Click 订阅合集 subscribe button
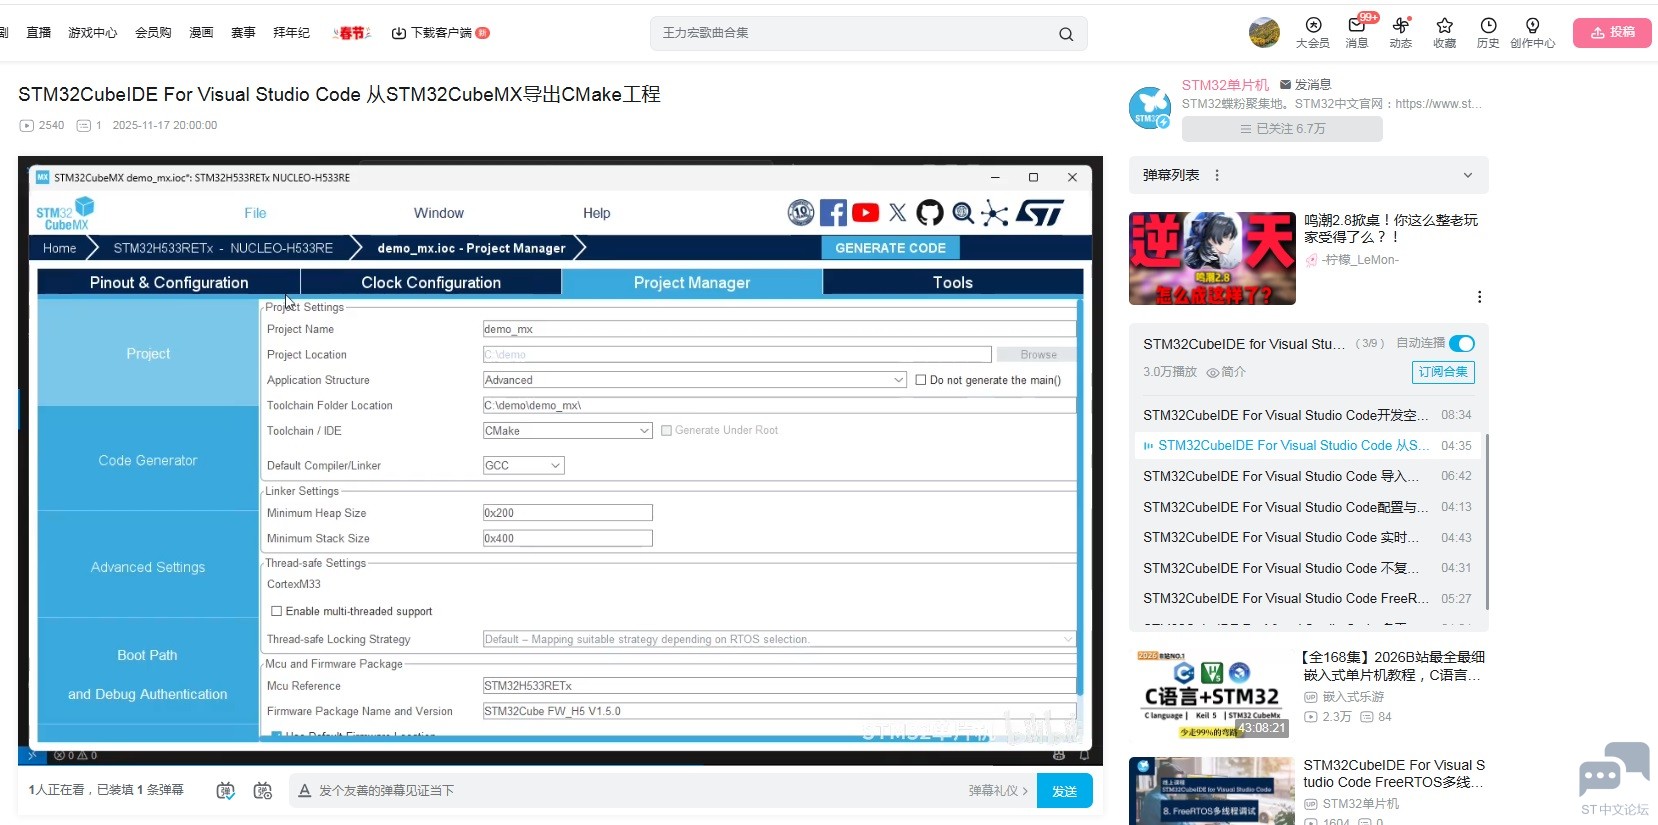Viewport: 1658px width, 825px height. pyautogui.click(x=1443, y=372)
